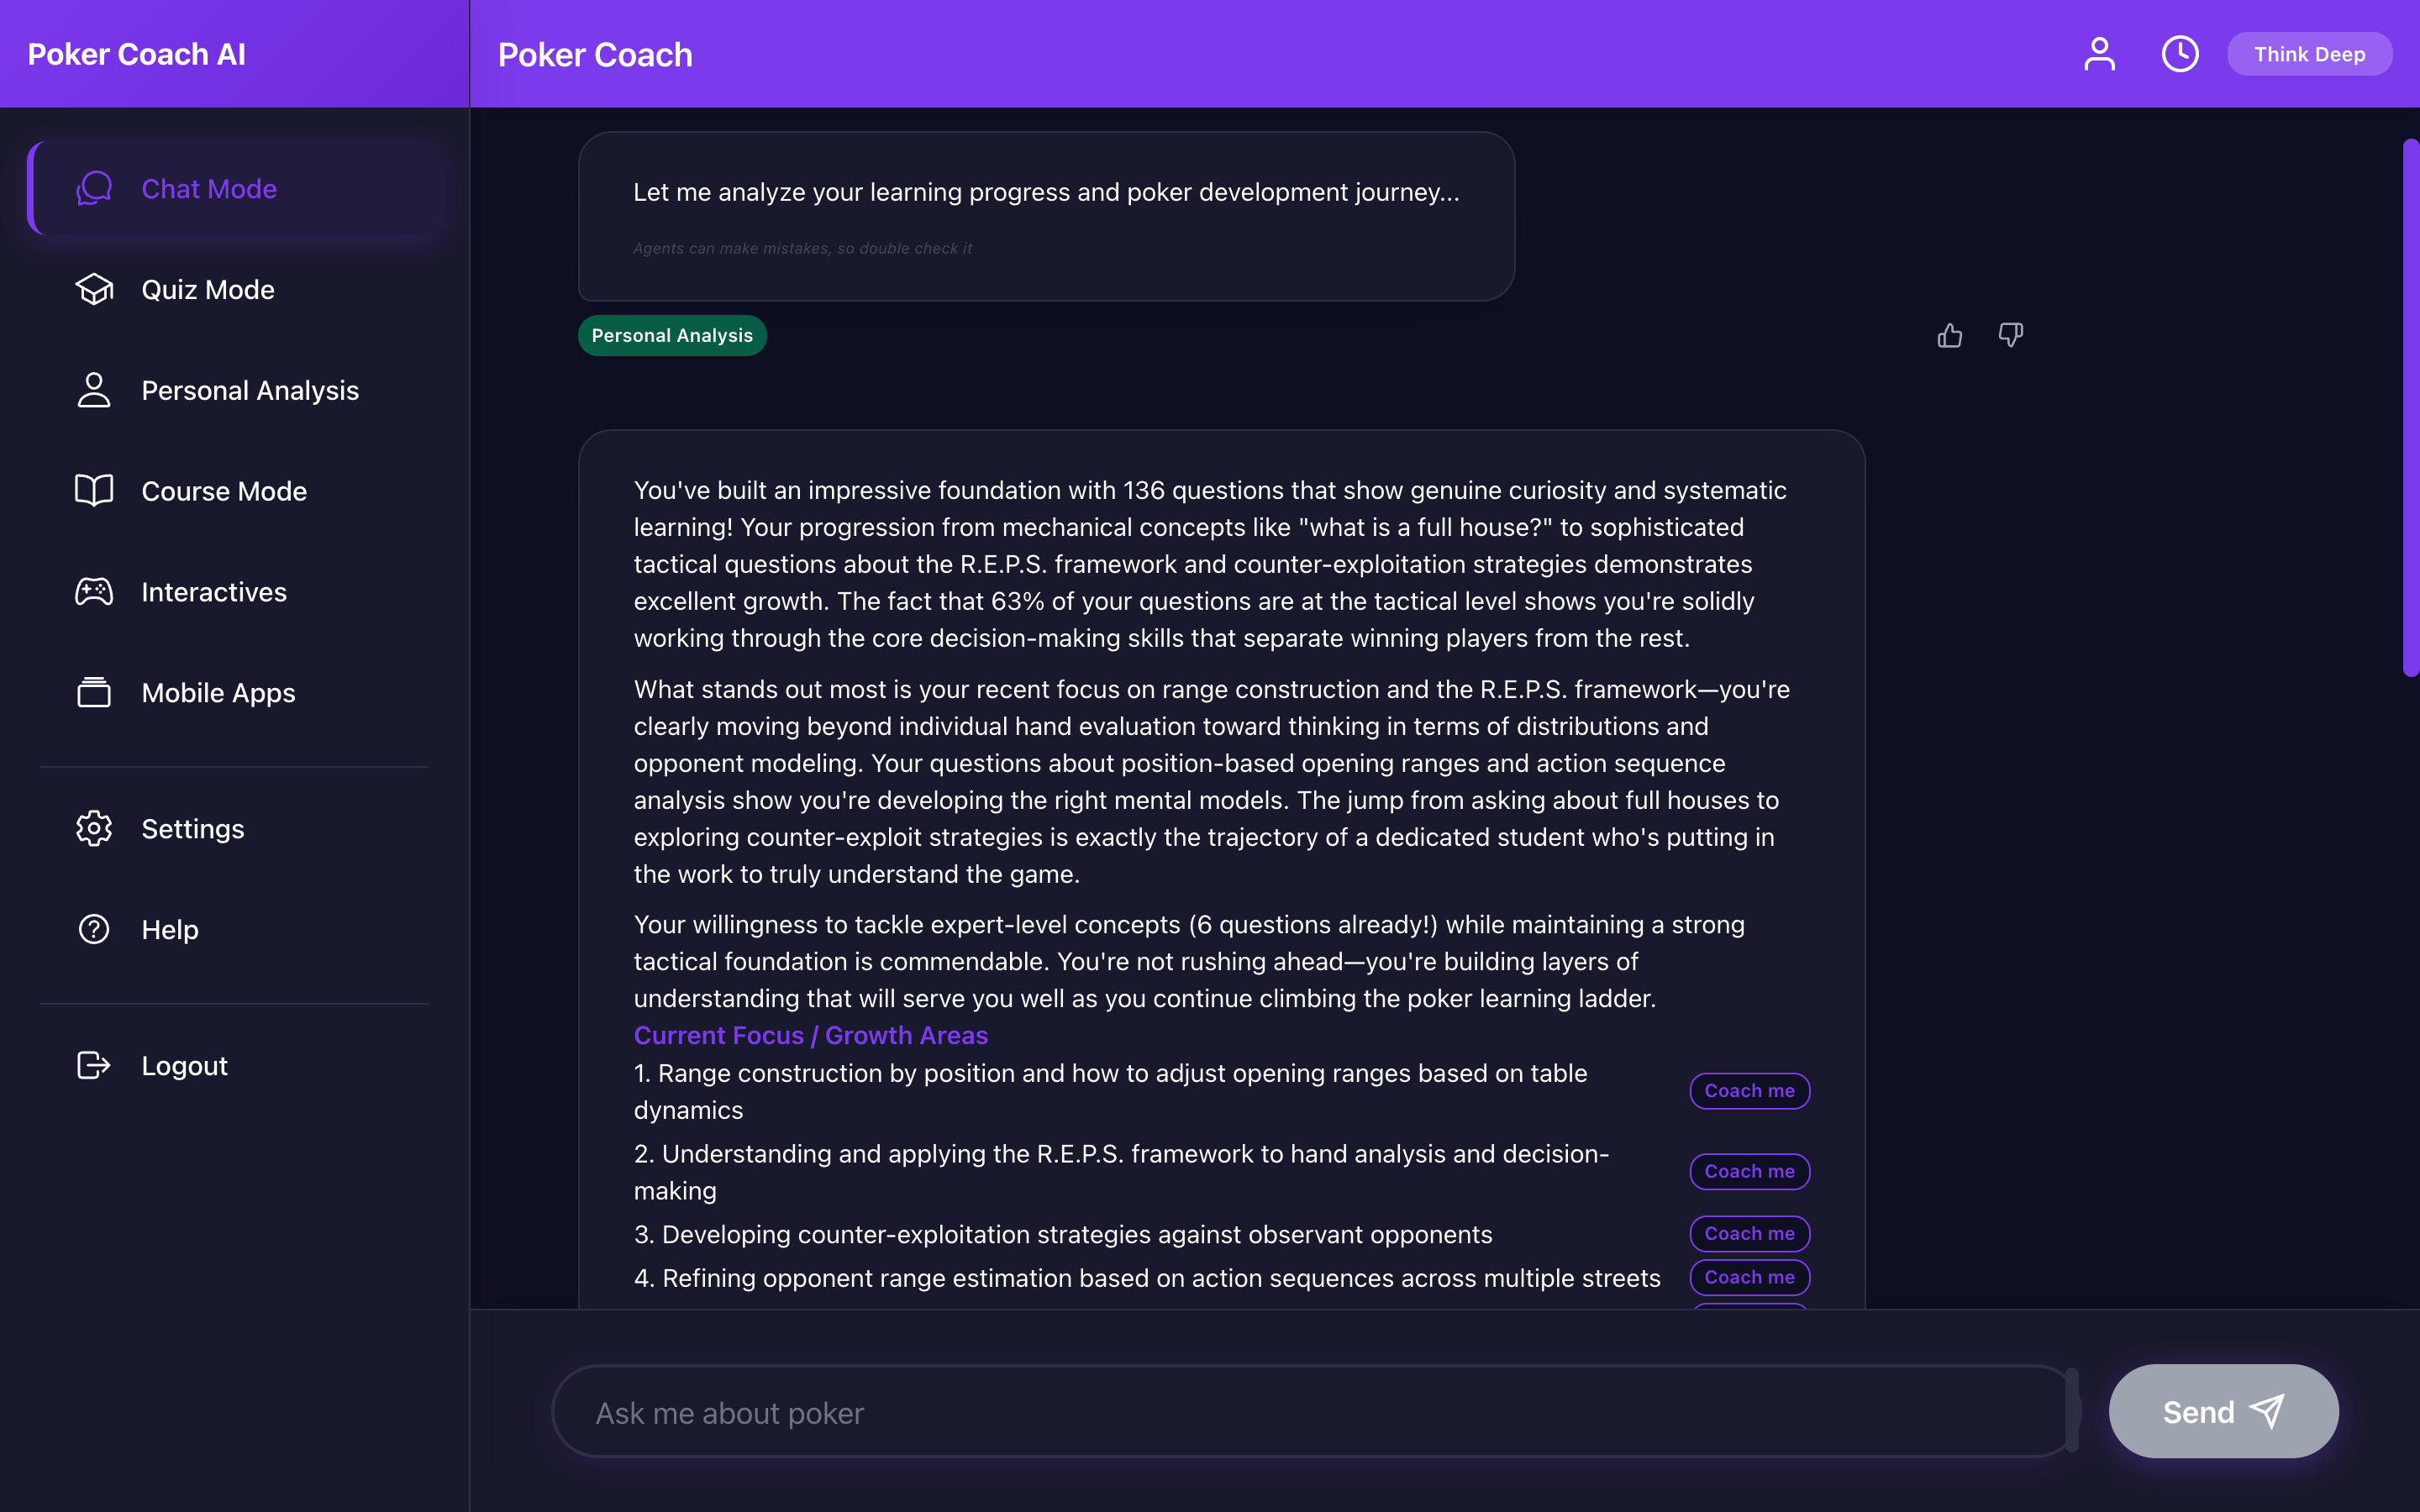Open Personal Analysis in the sidebar
Image resolution: width=2420 pixels, height=1512 pixels.
(x=249, y=390)
